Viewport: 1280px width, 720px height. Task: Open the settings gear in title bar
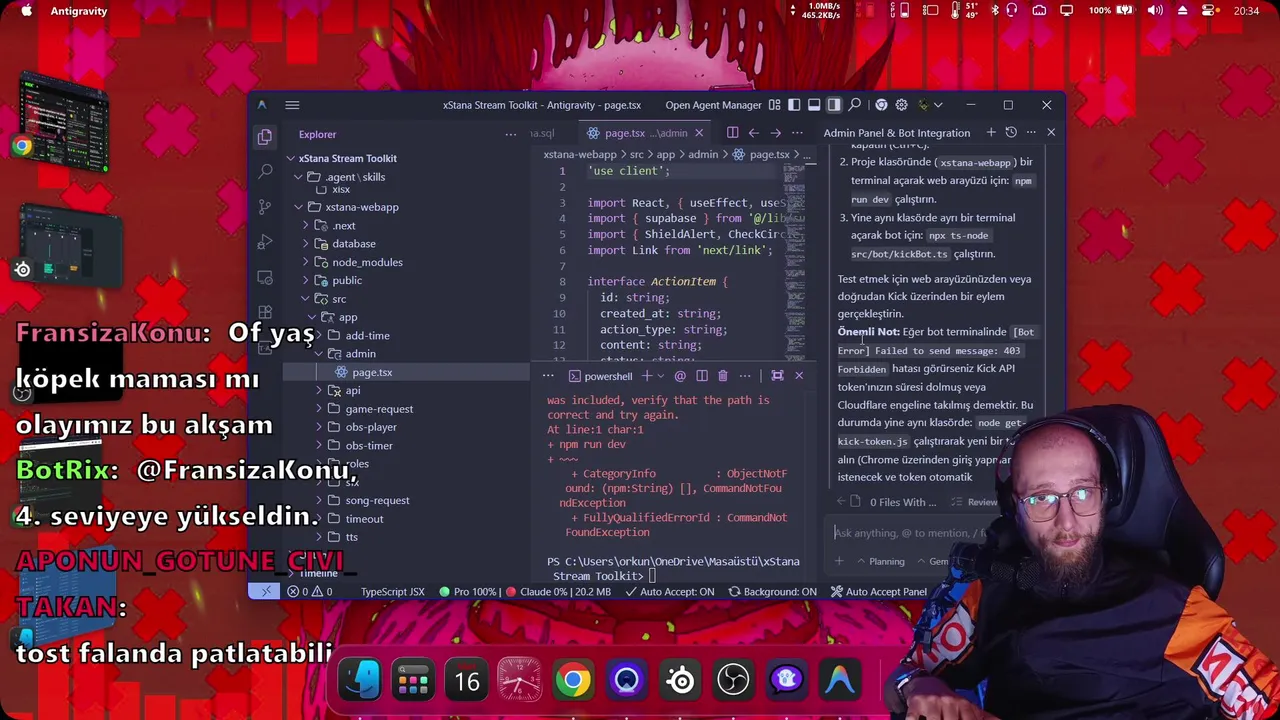pyautogui.click(x=901, y=105)
